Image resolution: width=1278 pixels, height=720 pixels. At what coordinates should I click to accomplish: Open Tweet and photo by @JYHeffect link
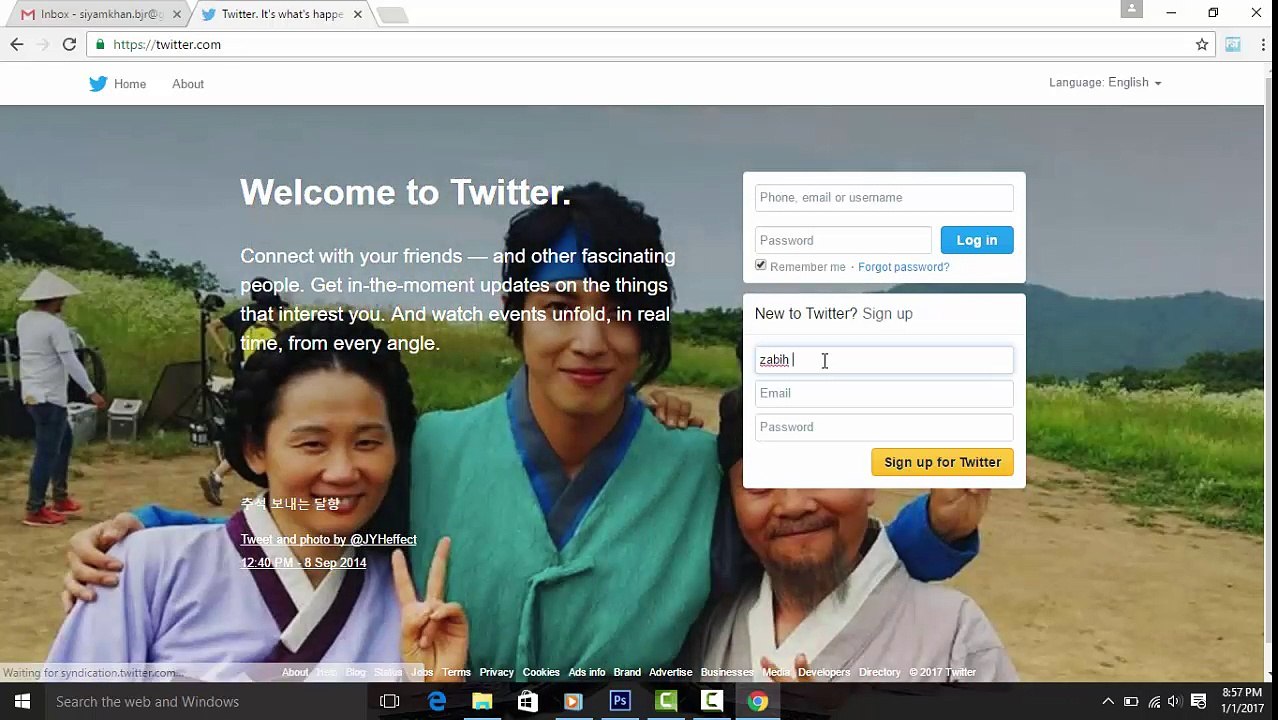click(x=328, y=539)
